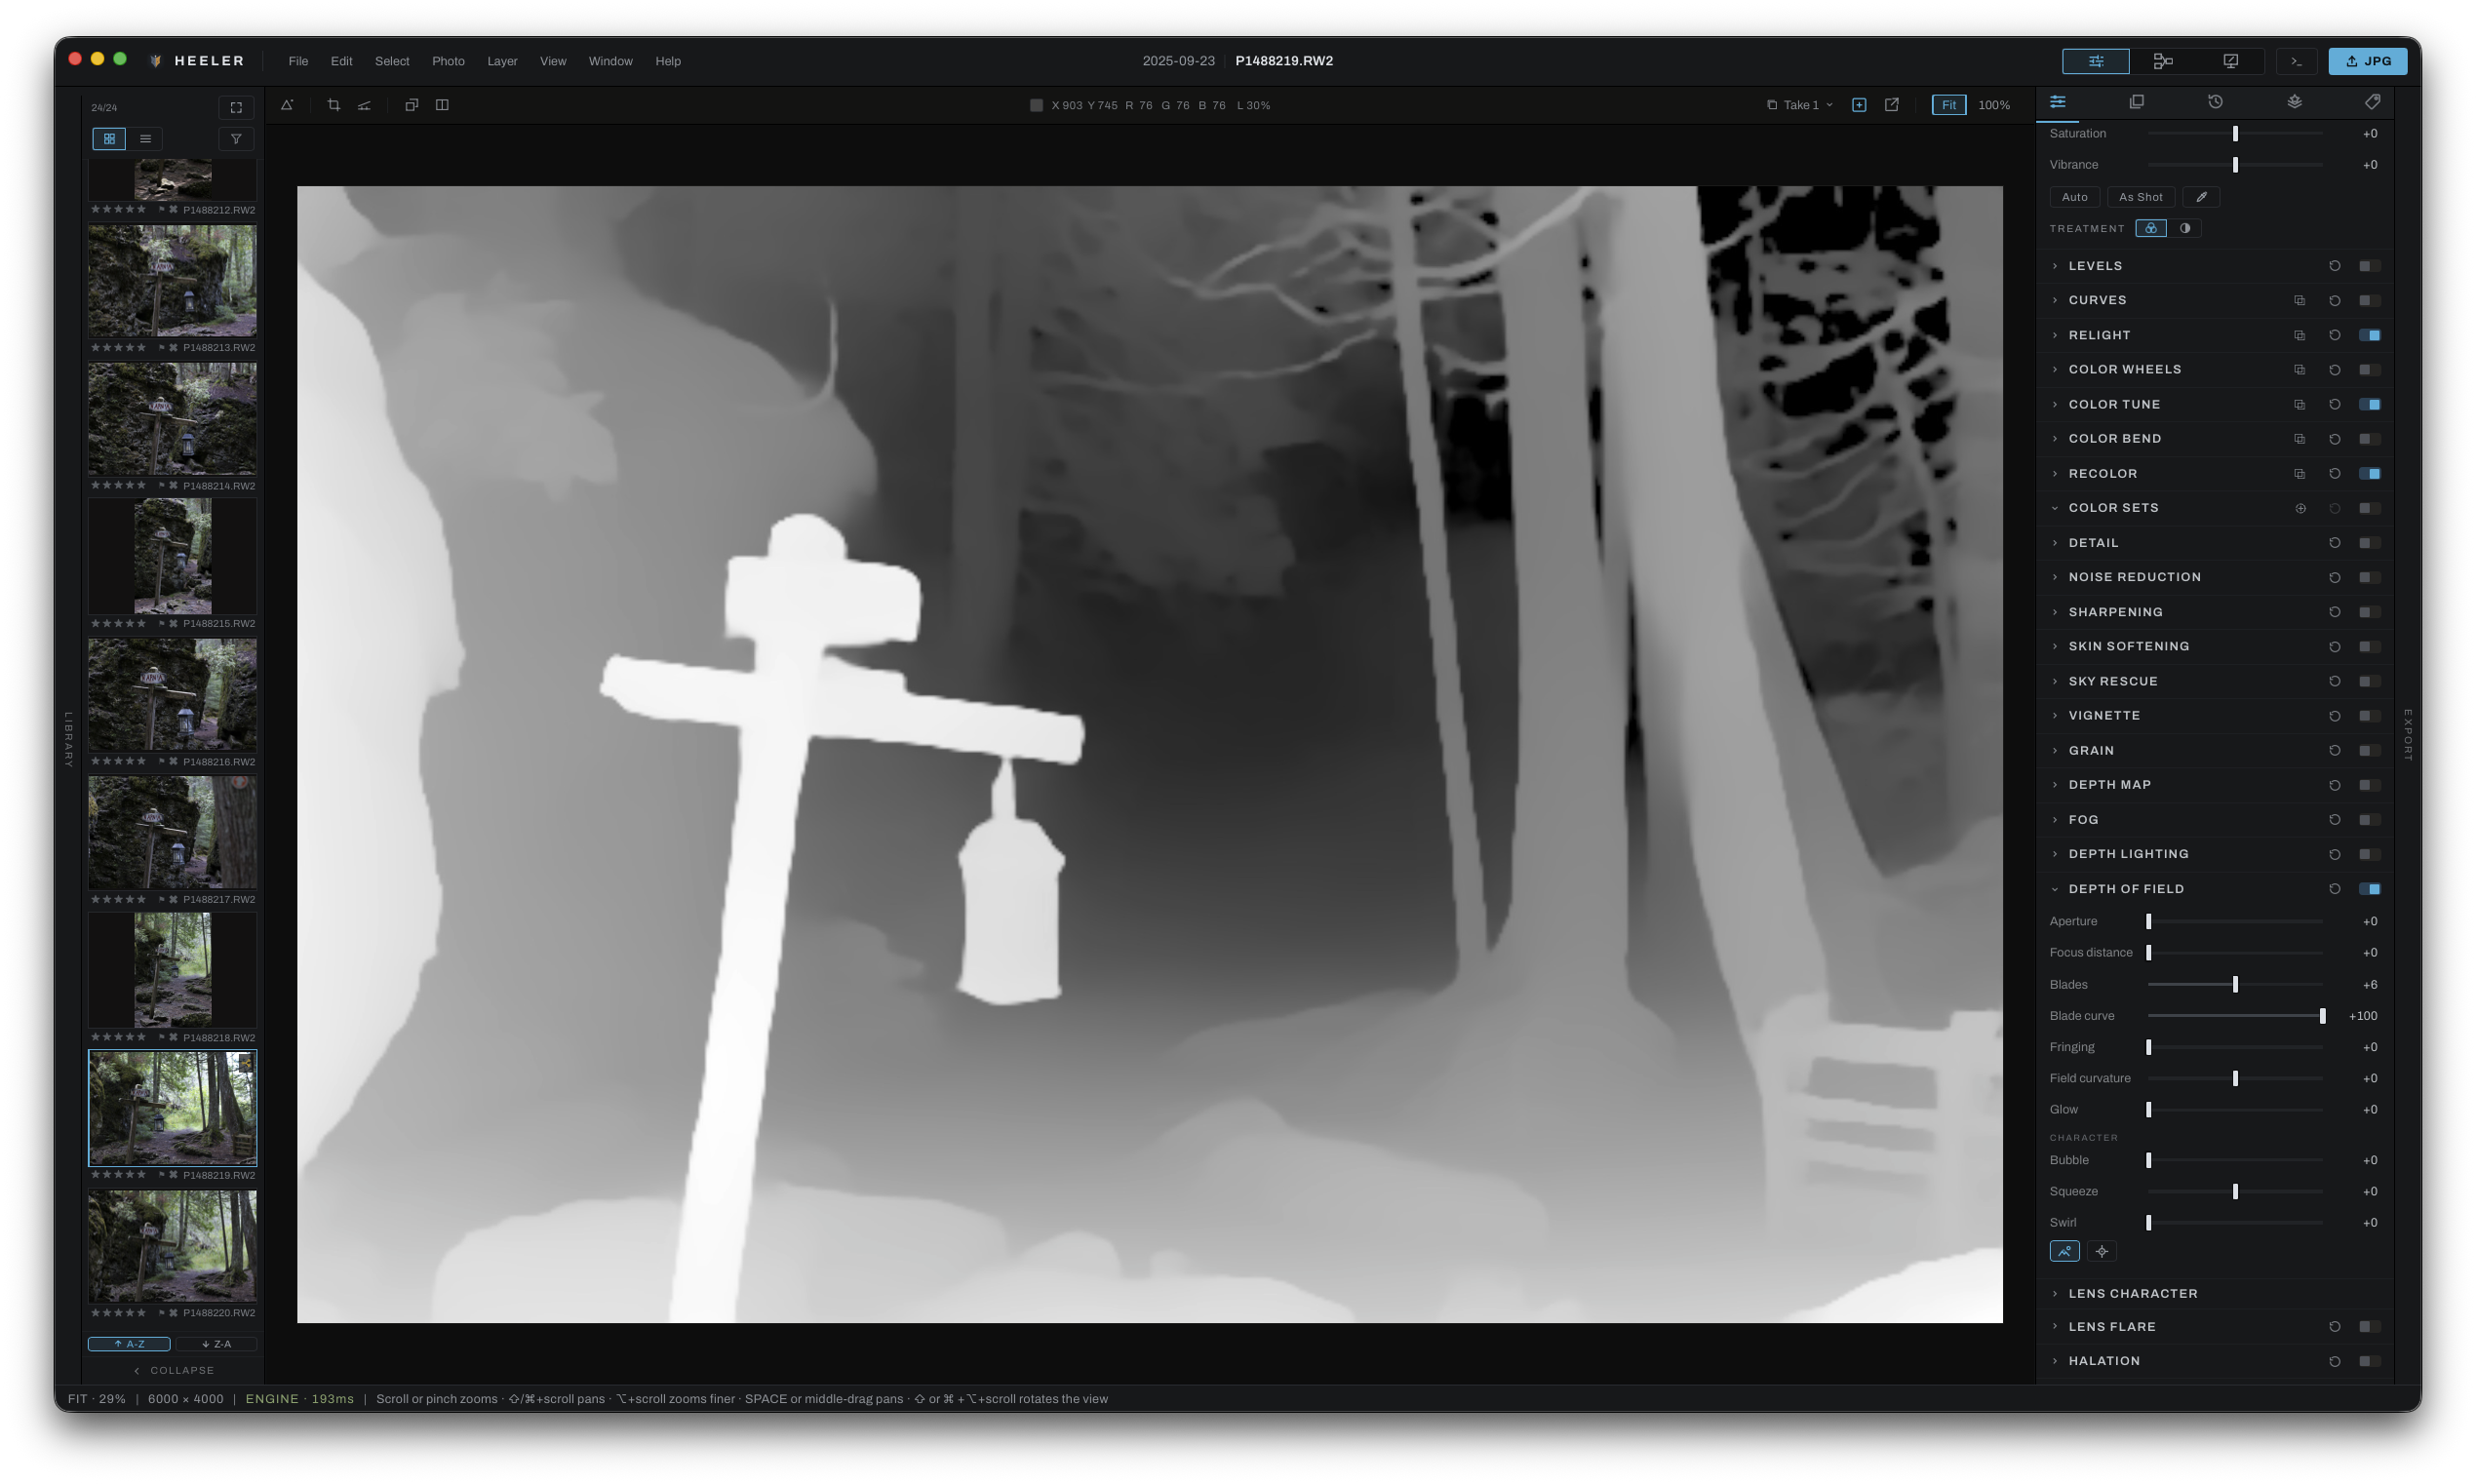Add a new color set
2476x1484 pixels.
coord(2300,508)
